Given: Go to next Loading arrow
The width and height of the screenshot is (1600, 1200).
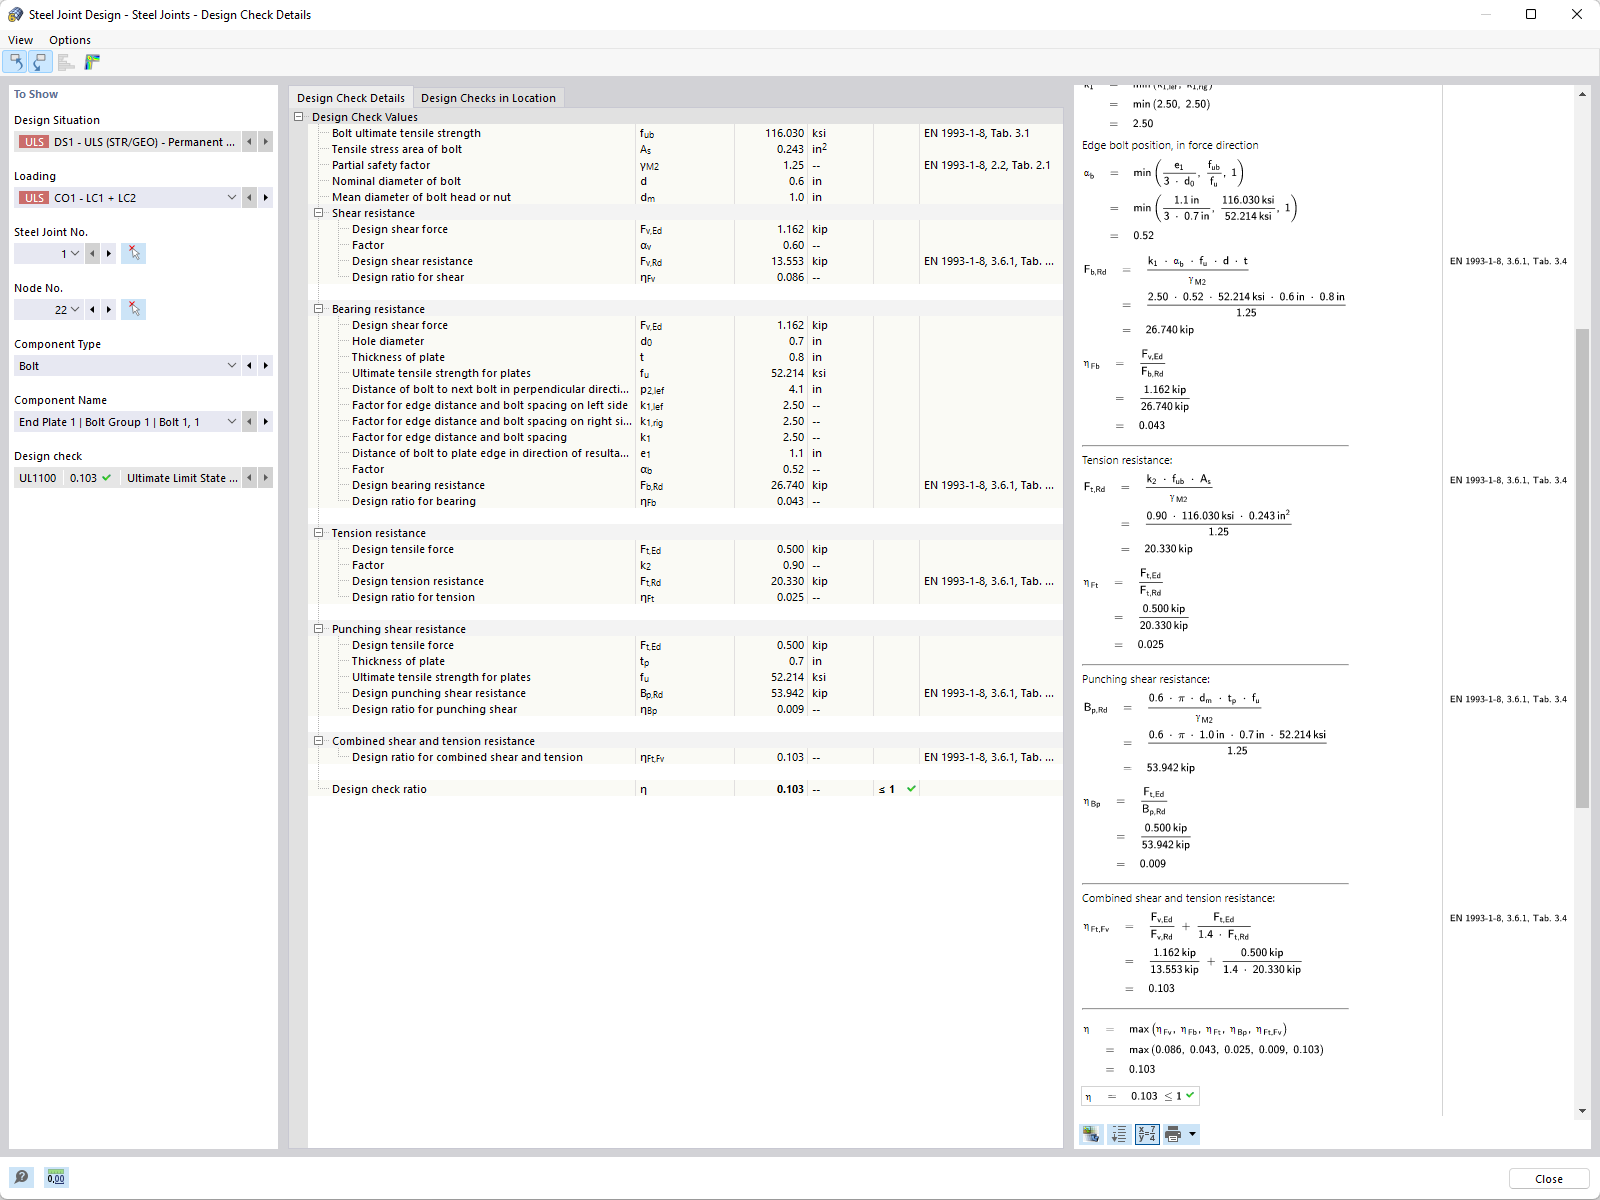Looking at the screenshot, I should tap(266, 198).
